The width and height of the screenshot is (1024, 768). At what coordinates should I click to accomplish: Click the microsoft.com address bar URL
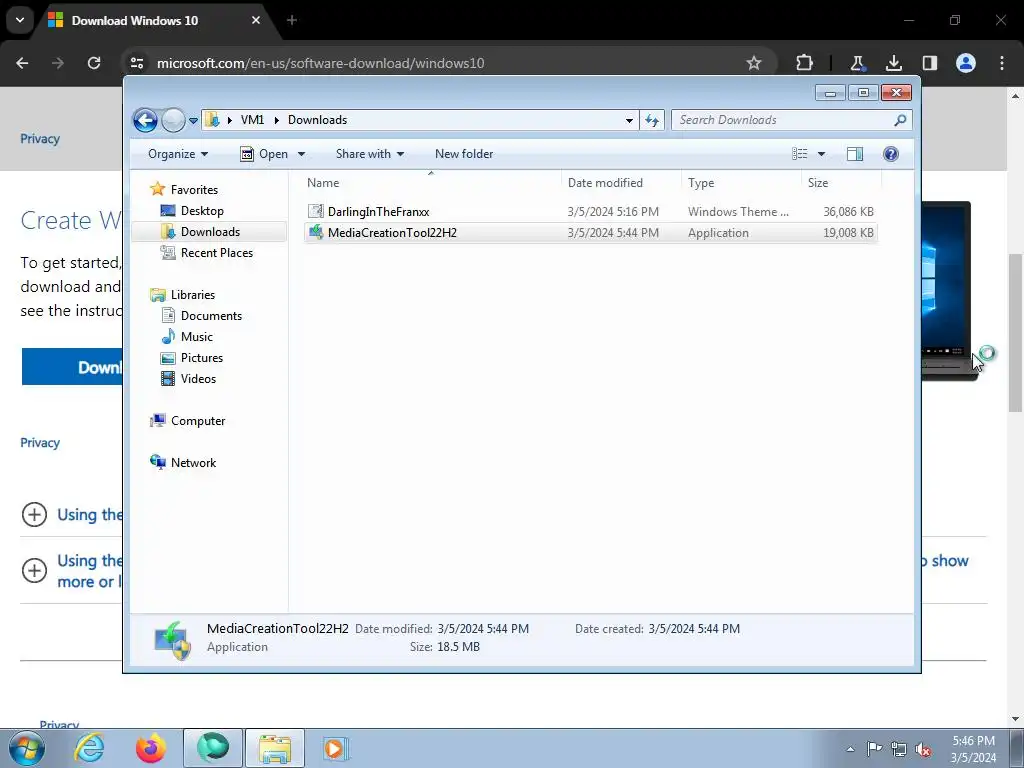click(x=321, y=63)
